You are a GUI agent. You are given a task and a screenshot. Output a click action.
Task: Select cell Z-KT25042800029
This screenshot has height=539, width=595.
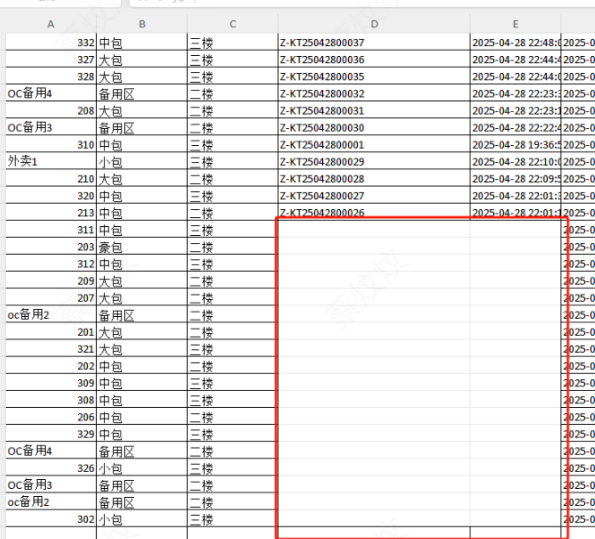[374, 162]
